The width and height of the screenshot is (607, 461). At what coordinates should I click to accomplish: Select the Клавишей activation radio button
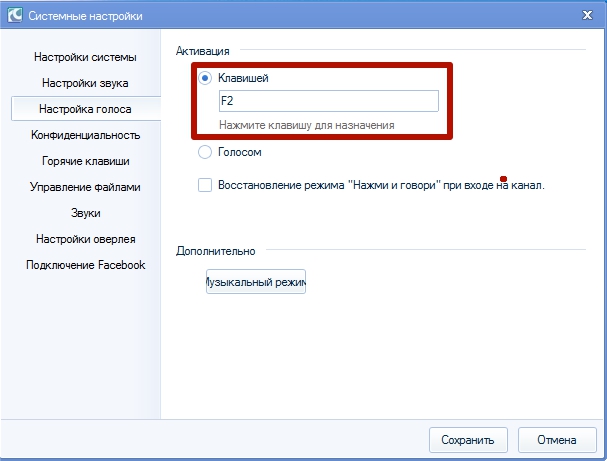(x=205, y=77)
